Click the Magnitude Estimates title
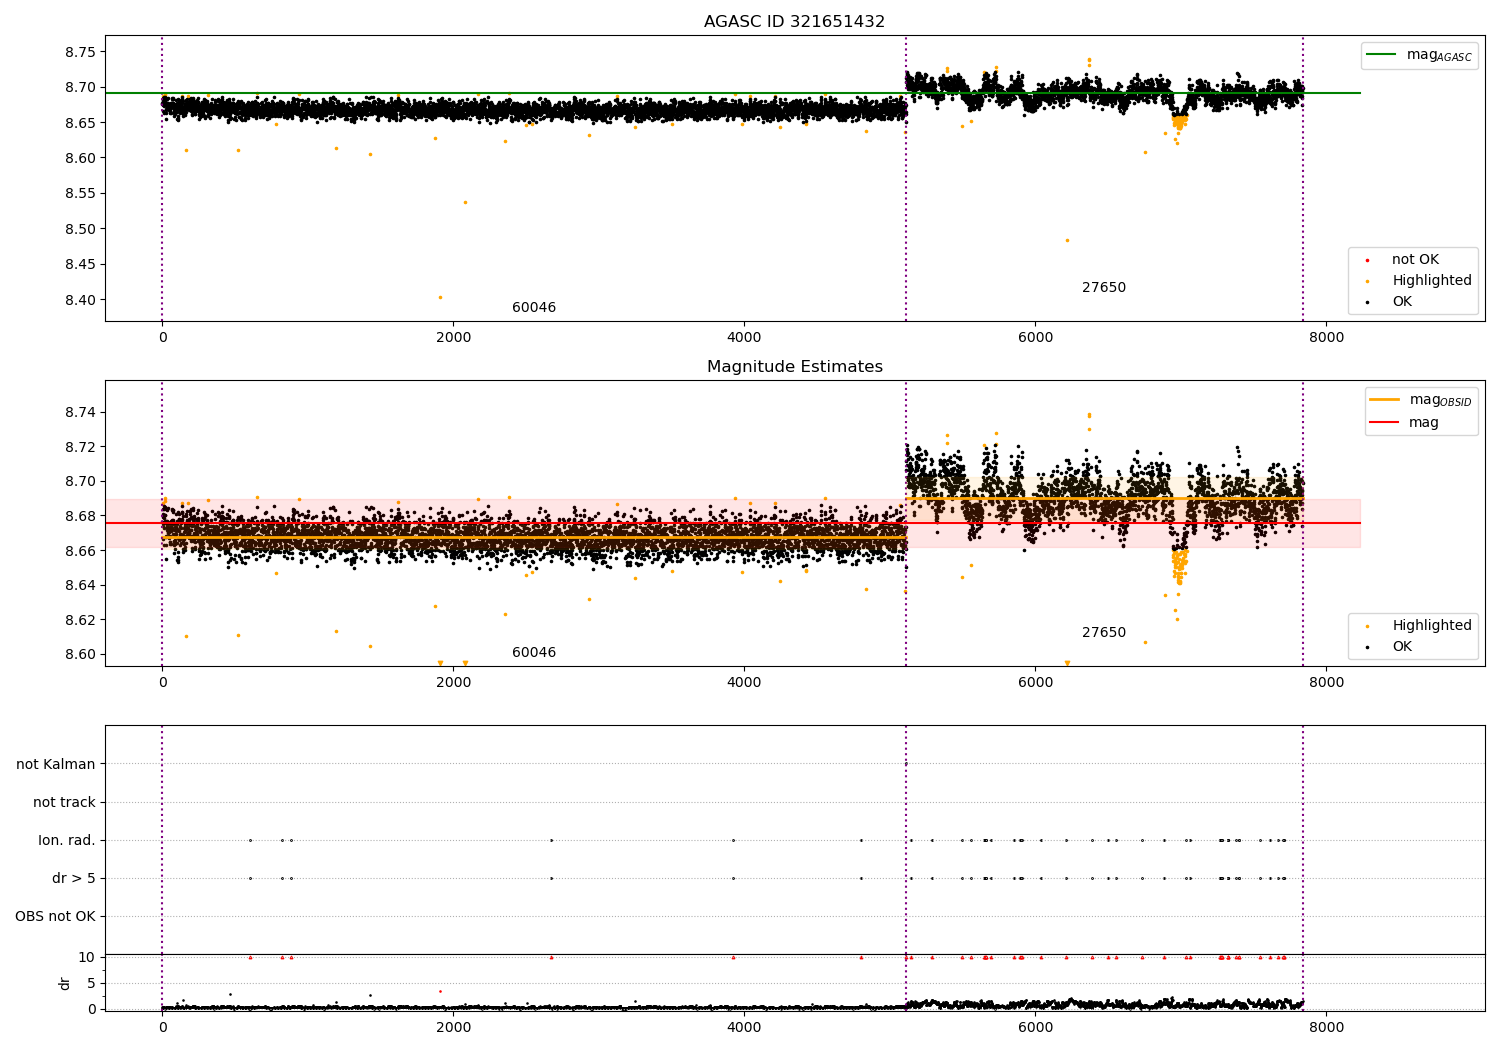Screen dimensions: 1500x1050 (794, 367)
